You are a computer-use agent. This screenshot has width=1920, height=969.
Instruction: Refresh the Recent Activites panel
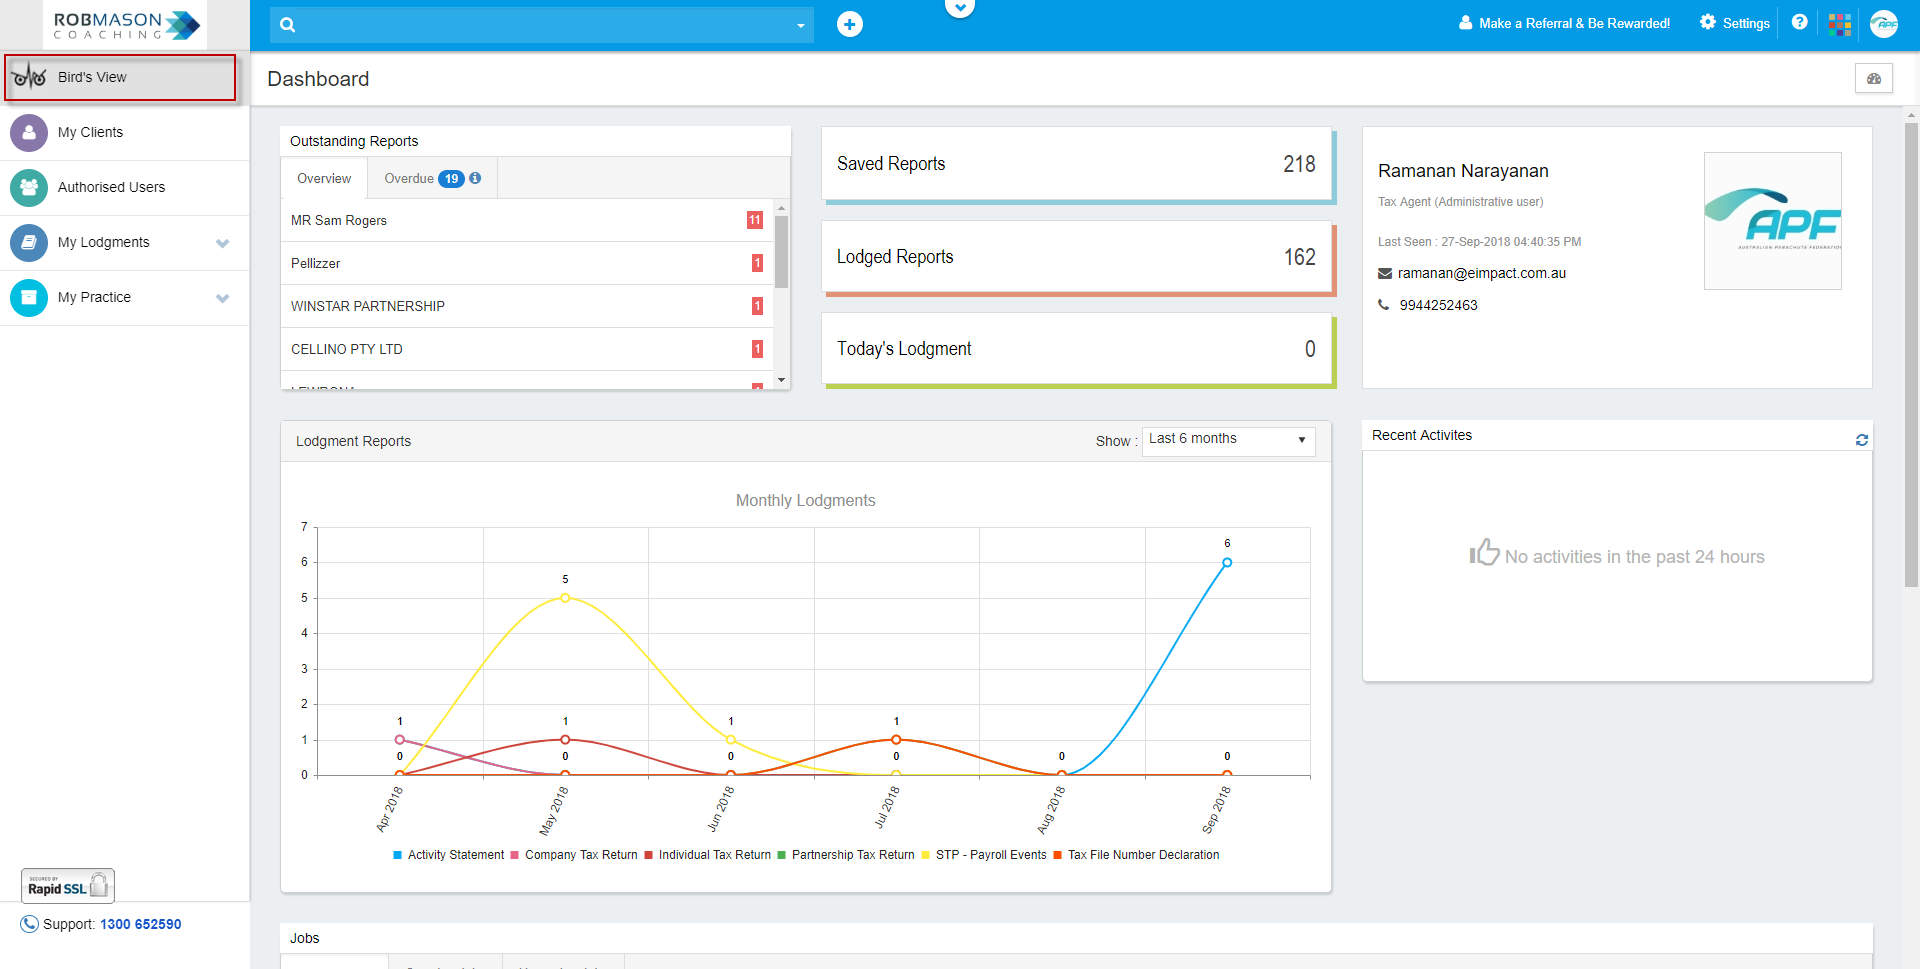(1861, 439)
